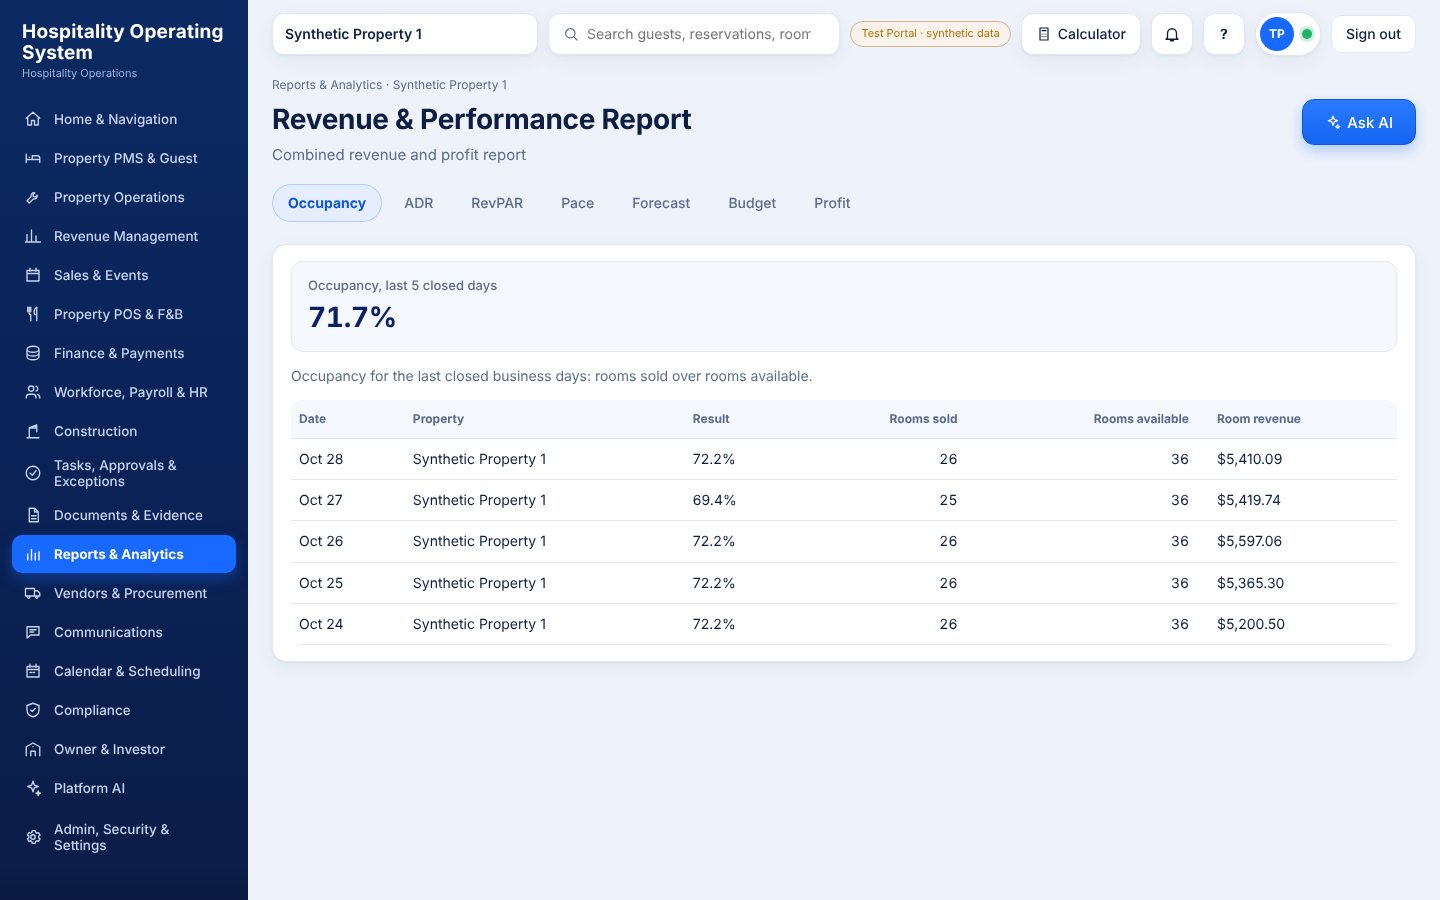
Task: Click the Platform AI sparkle icon
Action: [33, 788]
